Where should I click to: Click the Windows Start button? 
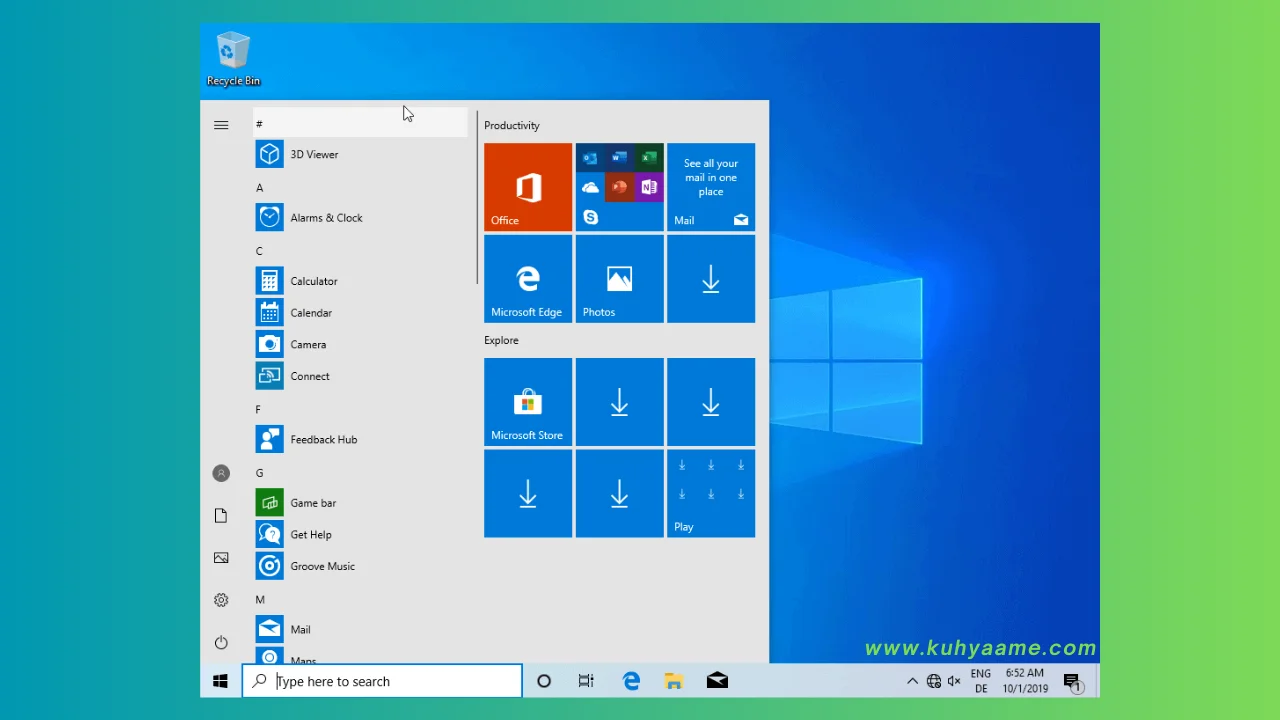(221, 681)
